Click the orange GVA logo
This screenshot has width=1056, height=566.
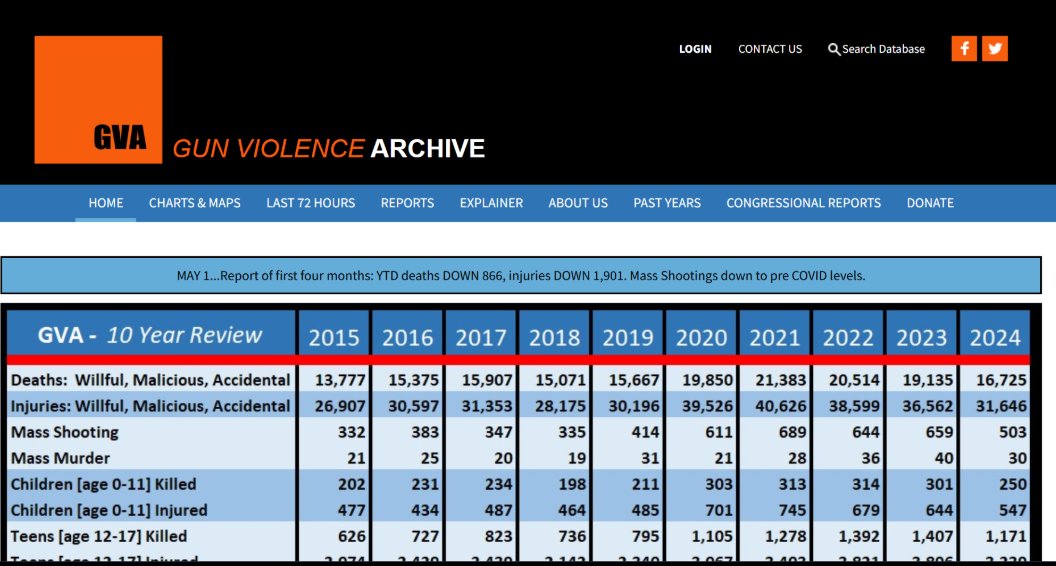pyautogui.click(x=98, y=100)
